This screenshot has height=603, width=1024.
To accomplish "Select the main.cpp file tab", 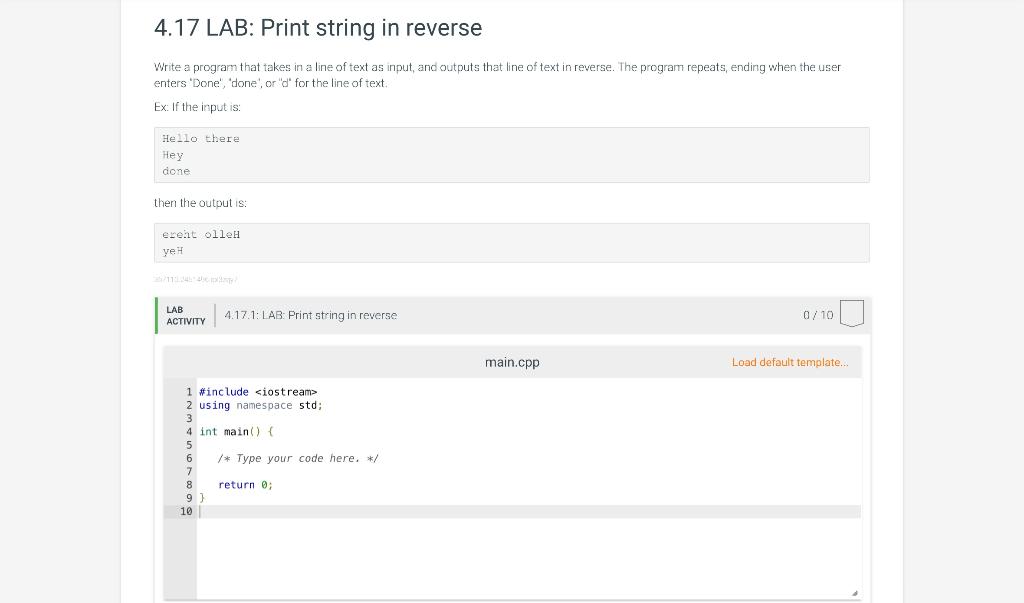I will coord(511,362).
